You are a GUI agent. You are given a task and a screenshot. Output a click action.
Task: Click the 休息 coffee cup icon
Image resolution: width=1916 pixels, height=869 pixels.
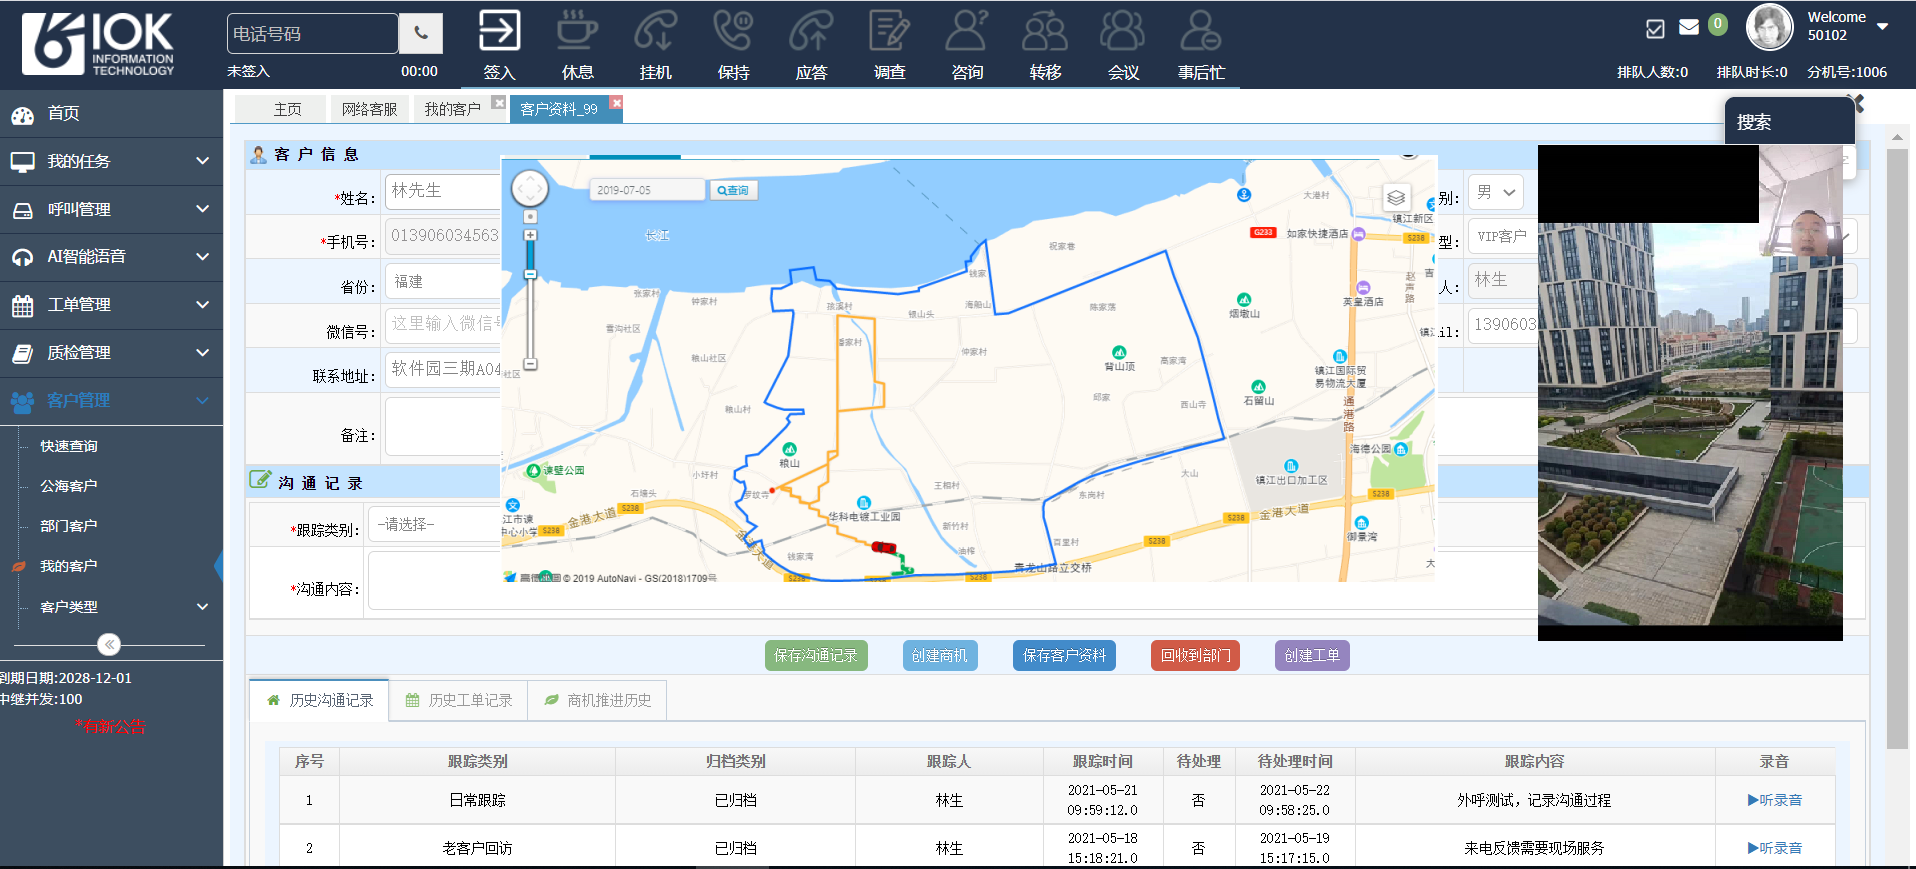577,31
